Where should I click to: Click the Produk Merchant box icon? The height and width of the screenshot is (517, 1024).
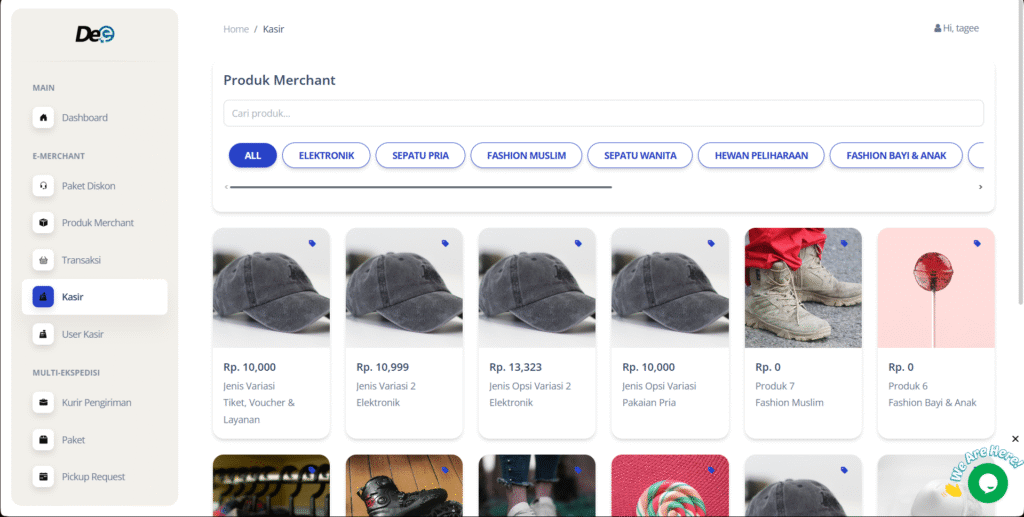coord(43,223)
